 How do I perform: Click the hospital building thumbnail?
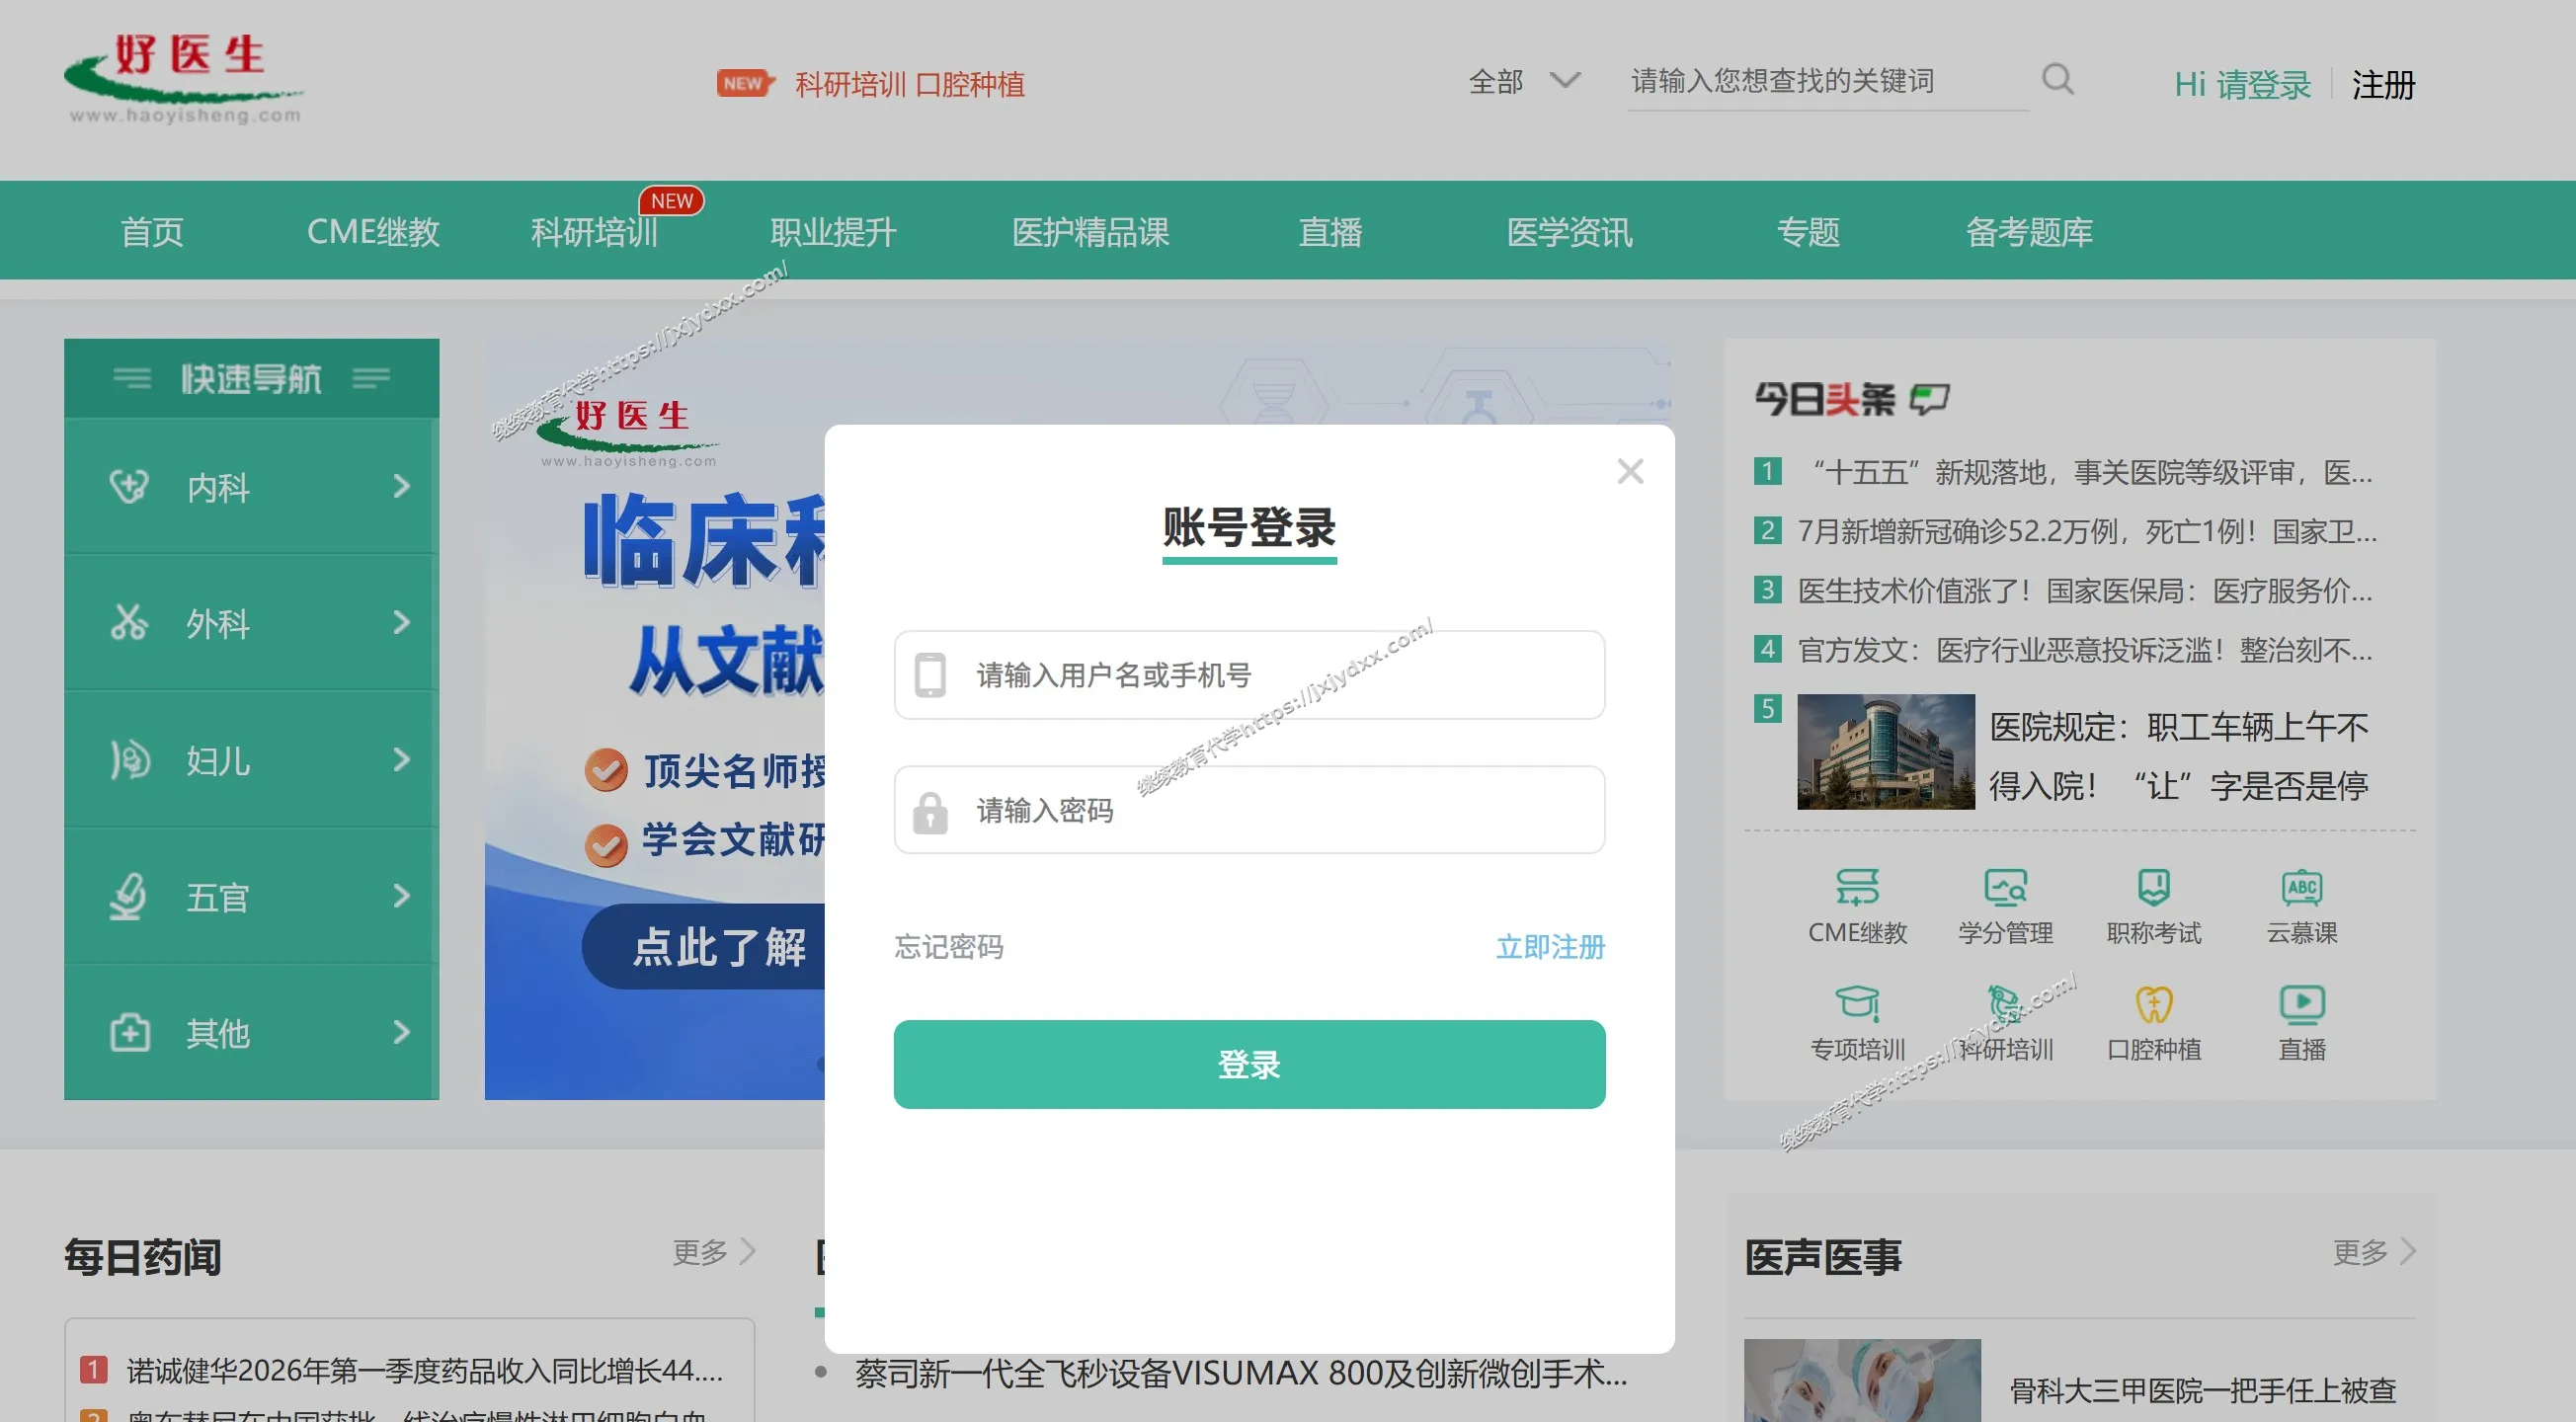pyautogui.click(x=1886, y=751)
